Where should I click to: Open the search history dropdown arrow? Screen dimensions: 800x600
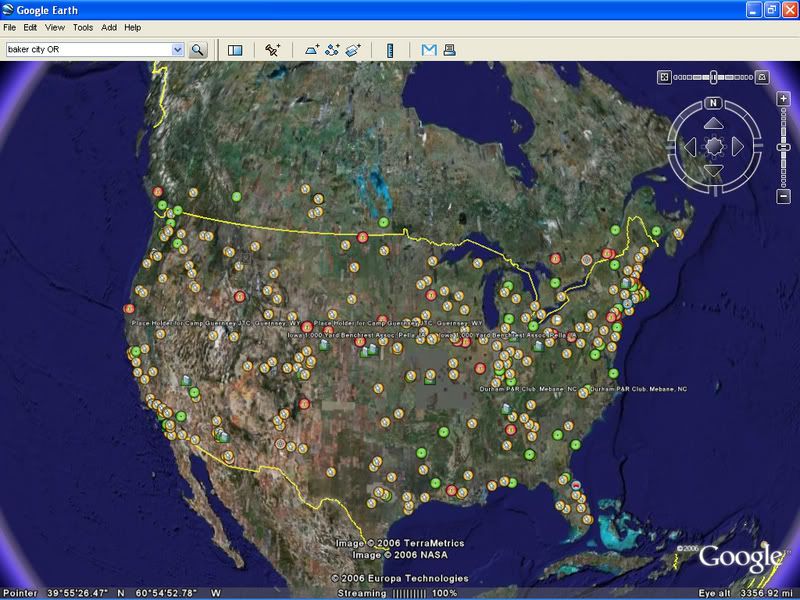[x=178, y=49]
